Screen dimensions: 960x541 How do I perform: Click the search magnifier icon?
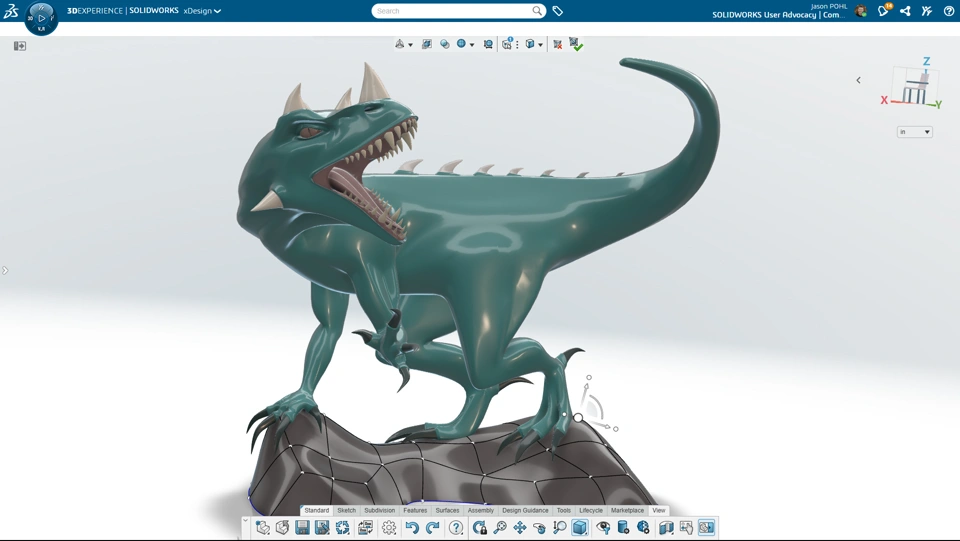pos(537,10)
